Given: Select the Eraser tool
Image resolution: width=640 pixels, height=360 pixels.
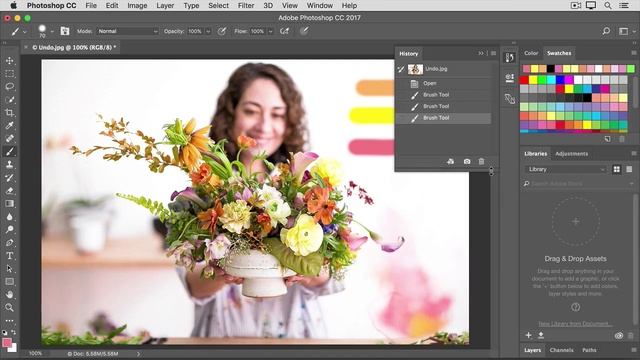Looking at the screenshot, I should tap(10, 191).
